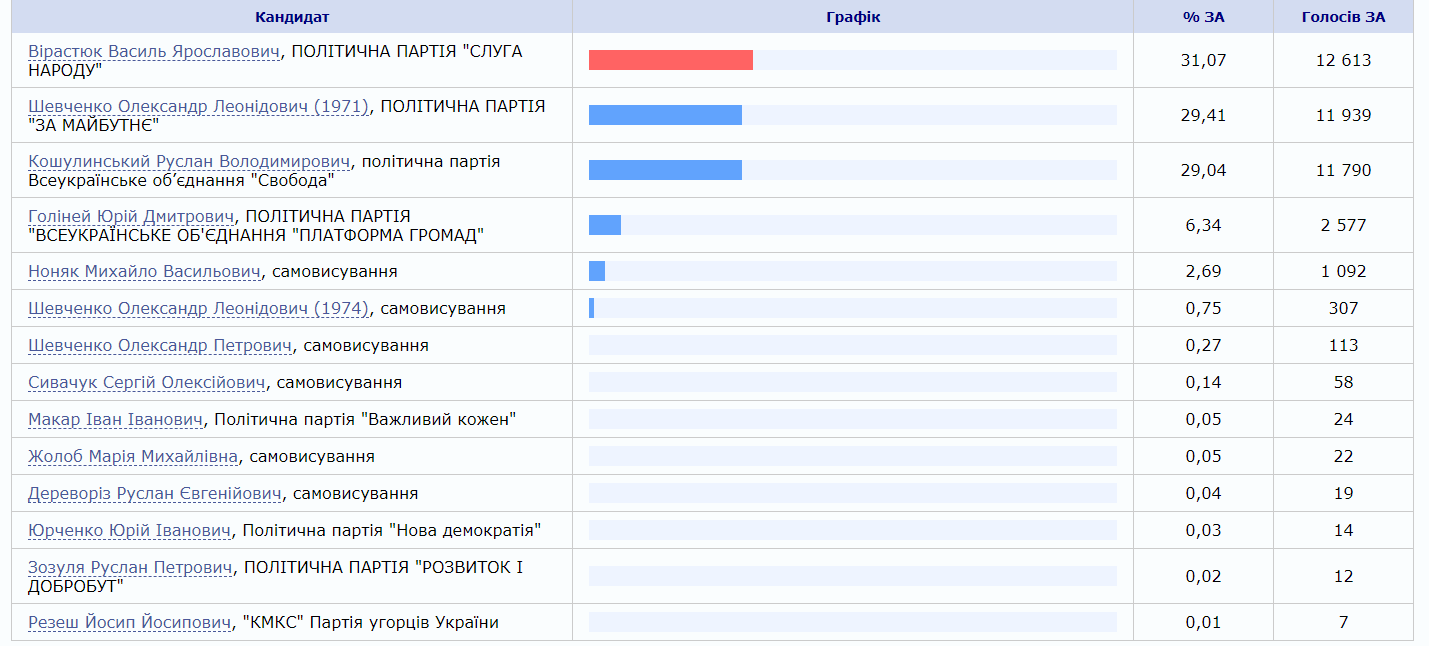1429x646 pixels.
Task: Open Шевченко Олександр Петрович link
Action: [160, 345]
